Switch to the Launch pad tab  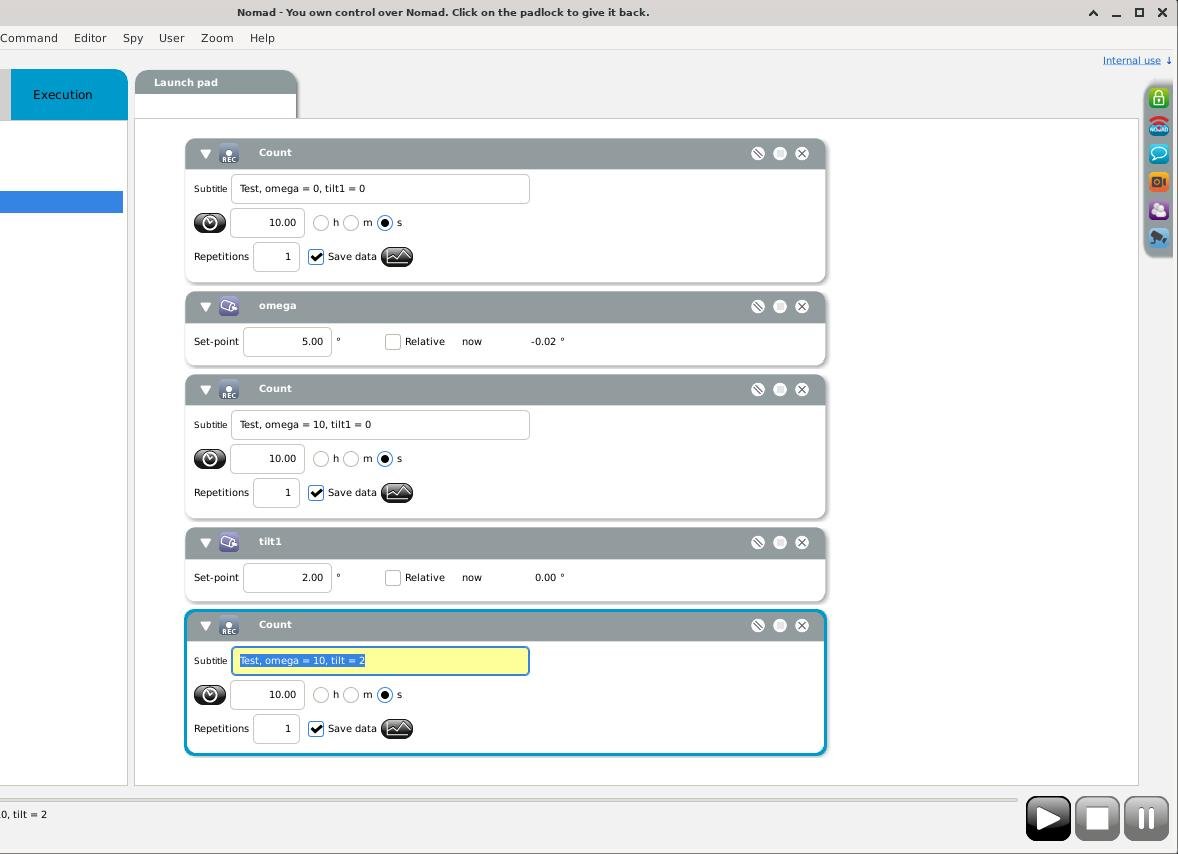coord(186,83)
